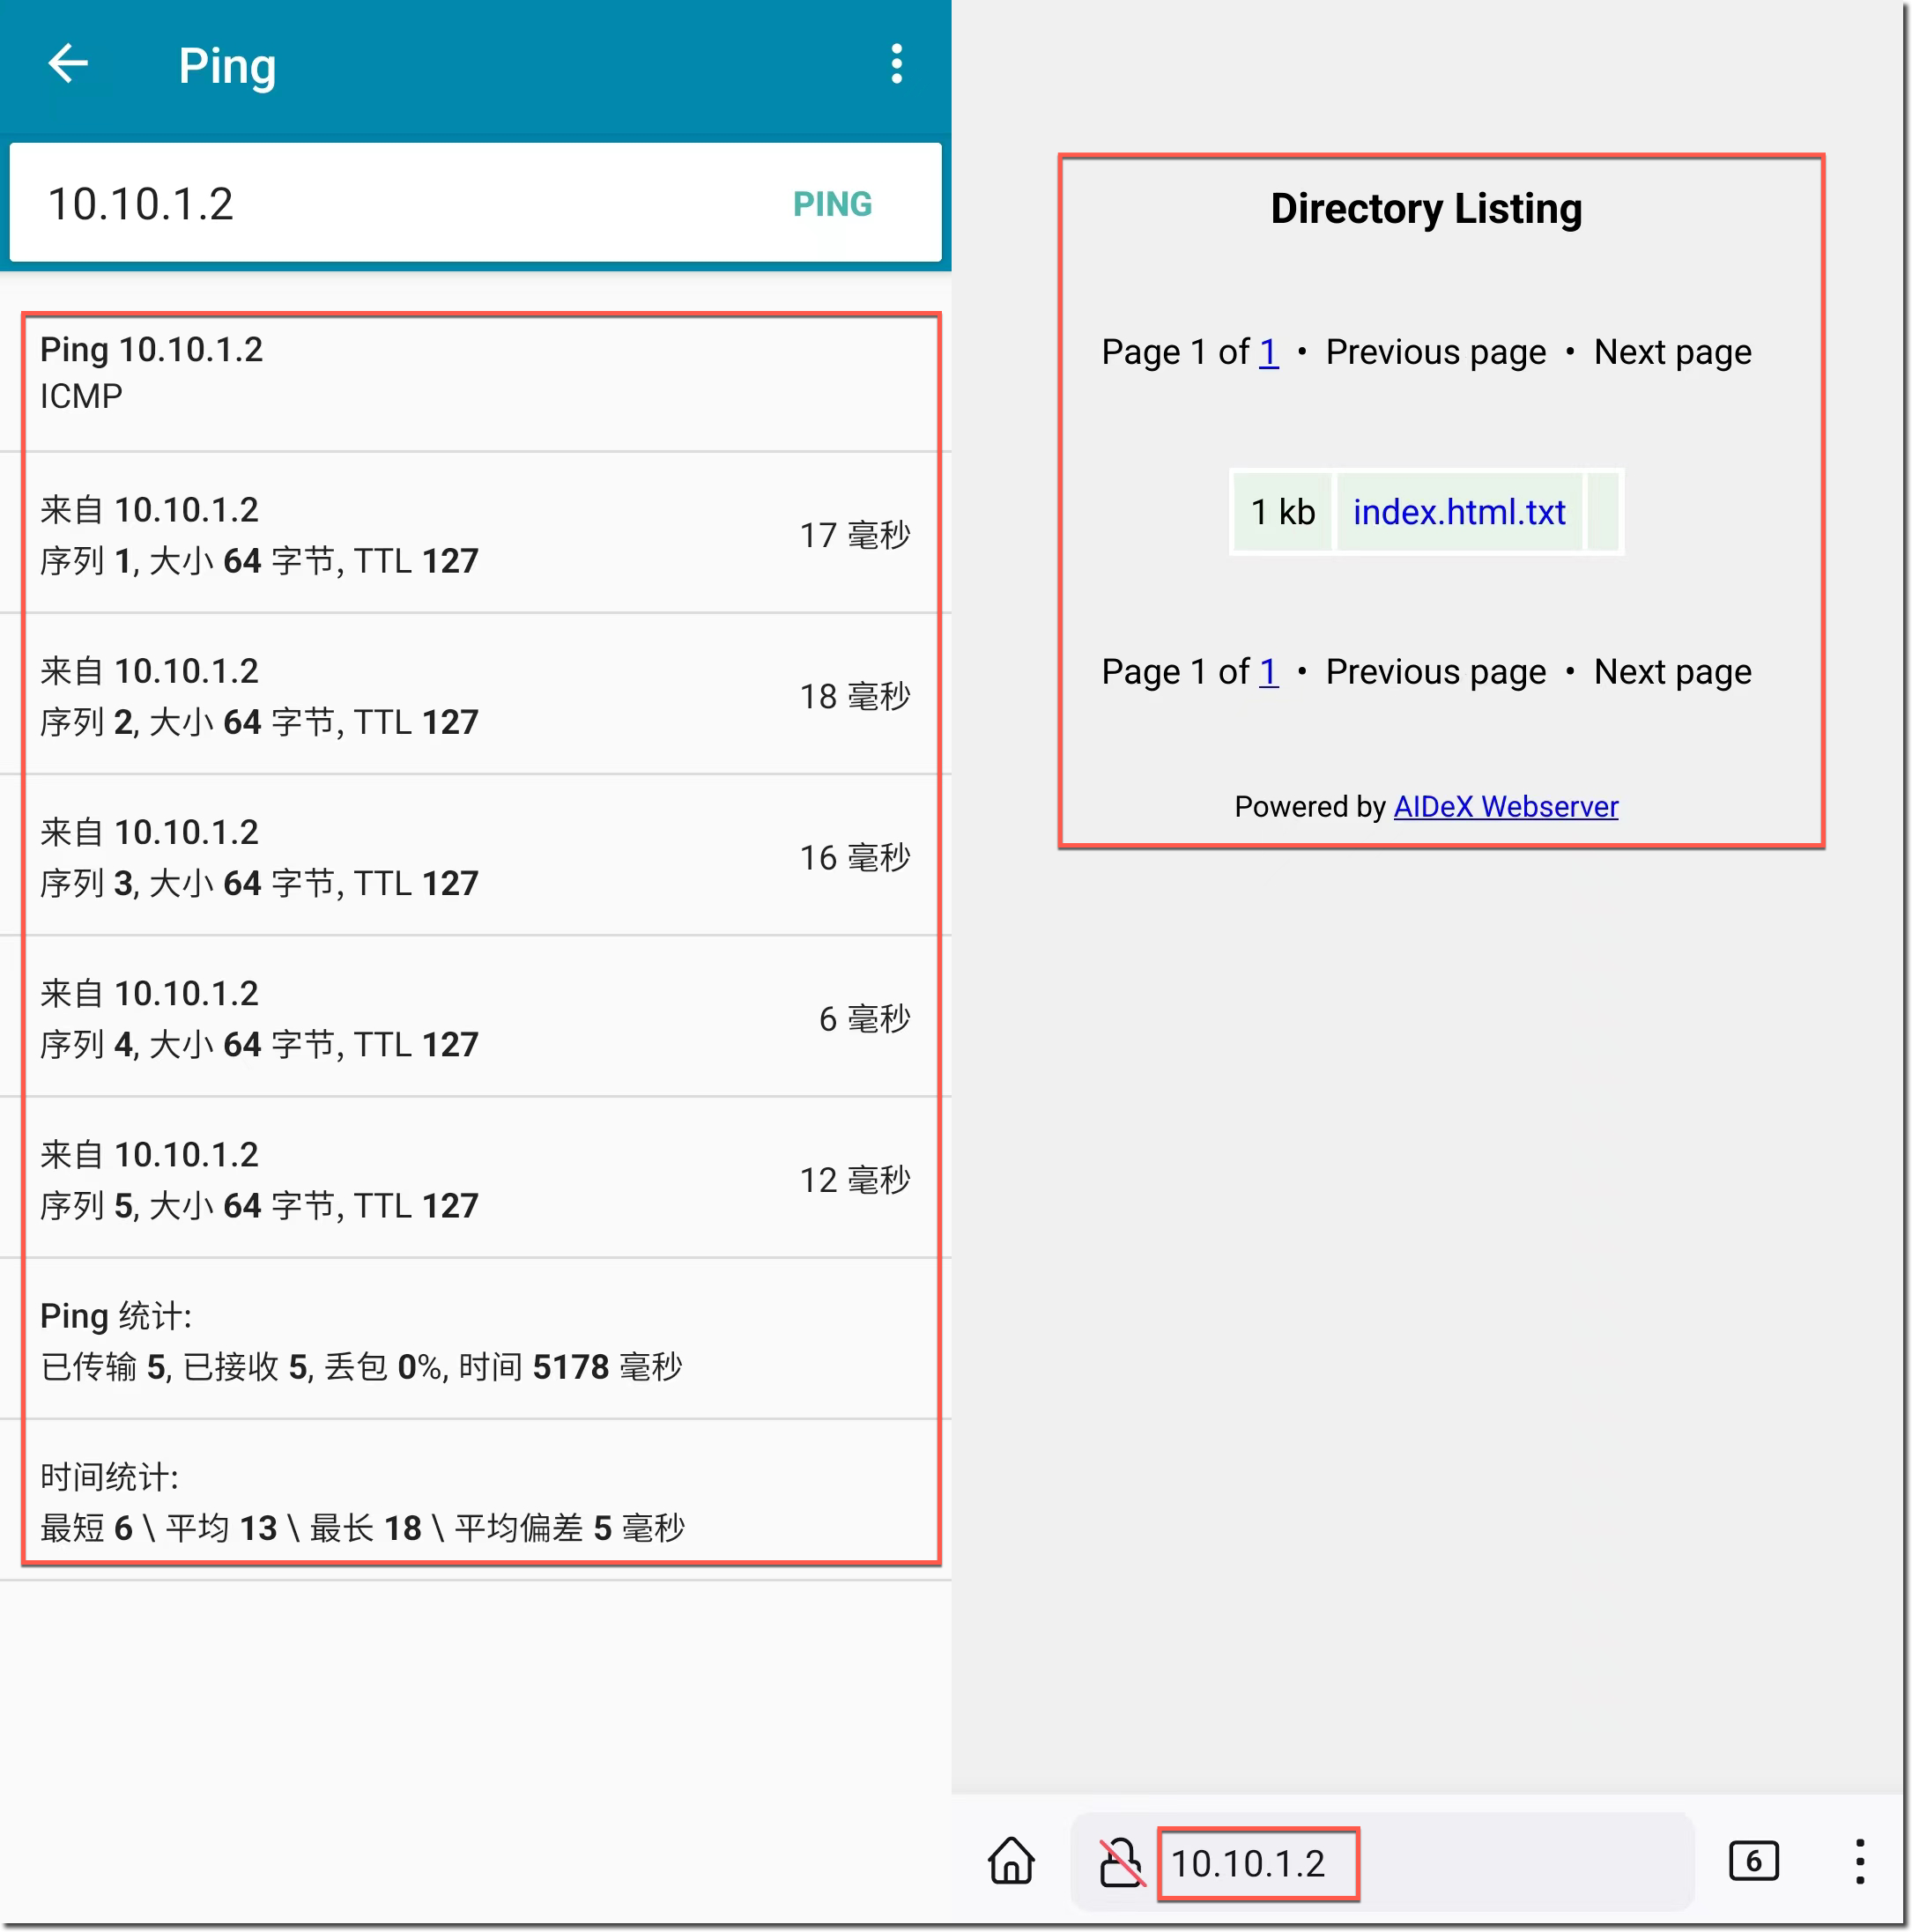Follow the AIDeX Webserver link
Viewport: 1912px width, 1932px height.
point(1505,806)
